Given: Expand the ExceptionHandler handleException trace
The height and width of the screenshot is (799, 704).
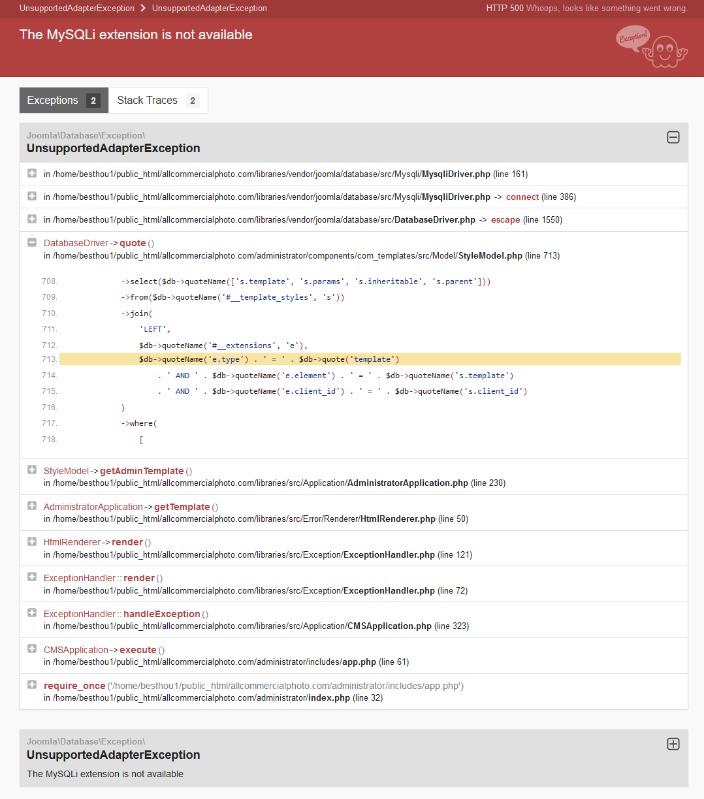Looking at the screenshot, I should tap(32, 612).
